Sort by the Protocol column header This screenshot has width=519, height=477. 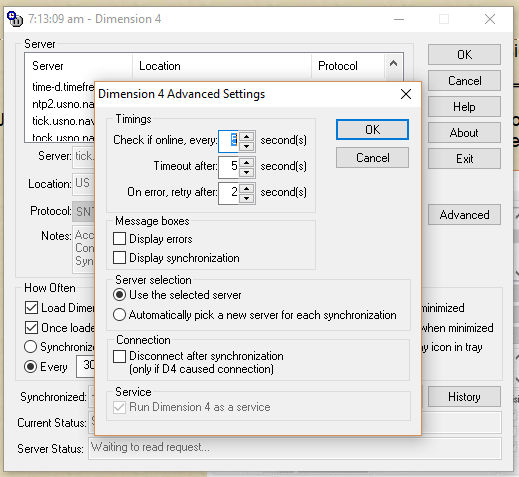click(348, 66)
